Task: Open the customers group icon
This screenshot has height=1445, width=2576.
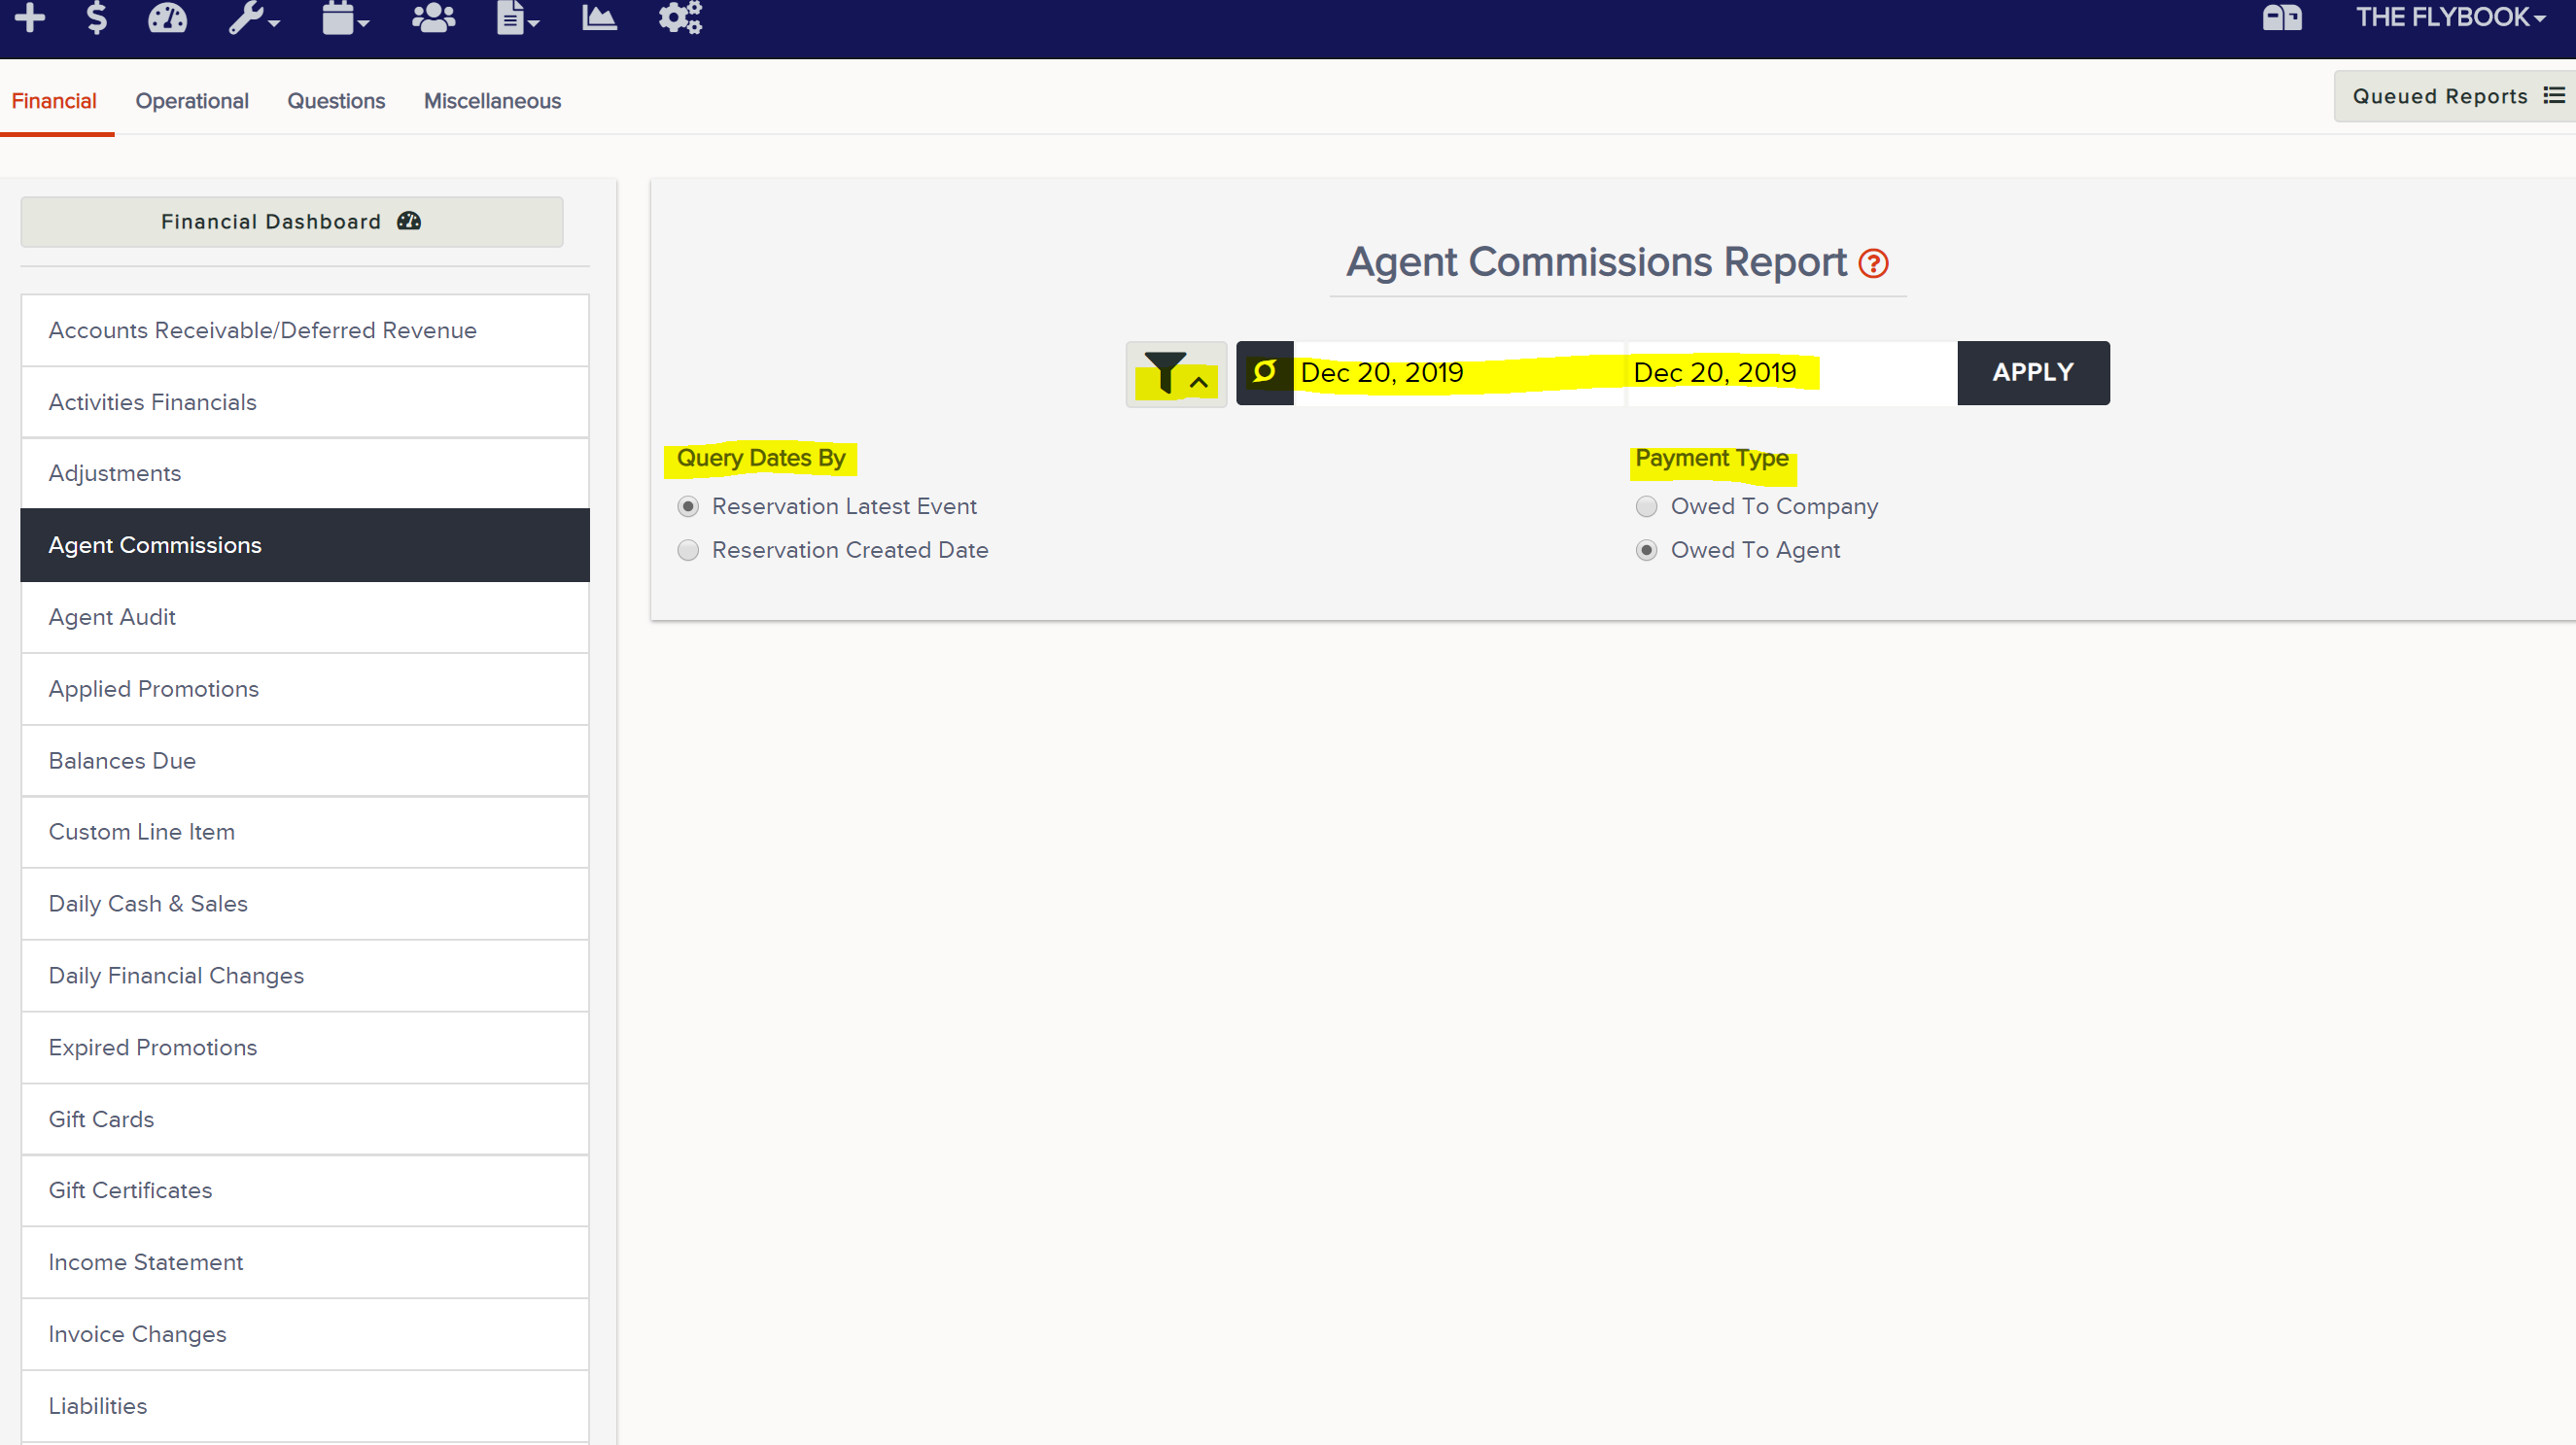Action: click(x=433, y=17)
